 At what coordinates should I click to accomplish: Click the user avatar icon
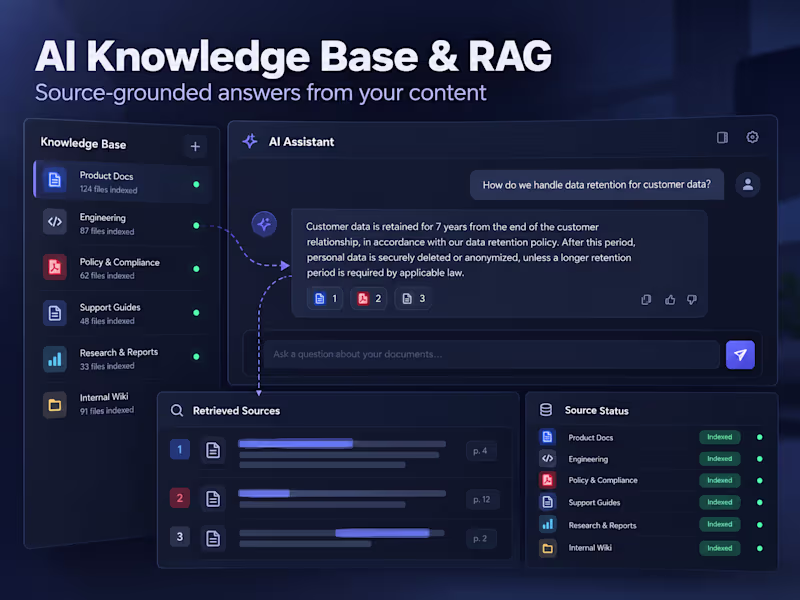click(x=747, y=184)
